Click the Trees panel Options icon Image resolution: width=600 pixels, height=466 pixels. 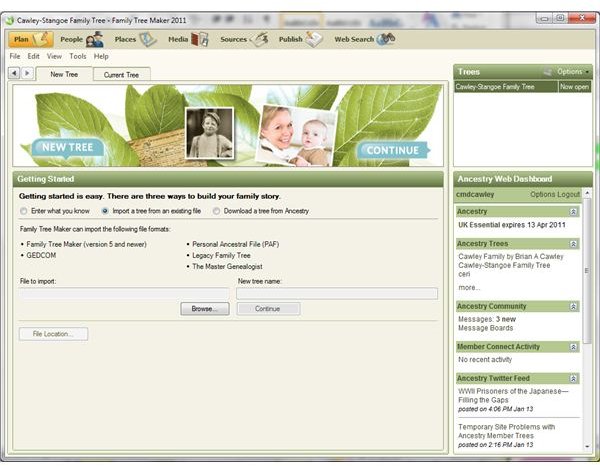tap(548, 72)
